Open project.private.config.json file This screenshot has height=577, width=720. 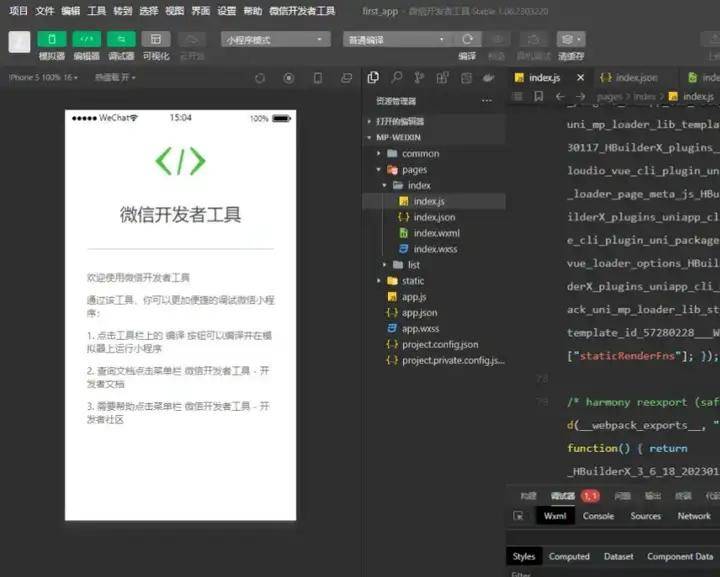434,360
